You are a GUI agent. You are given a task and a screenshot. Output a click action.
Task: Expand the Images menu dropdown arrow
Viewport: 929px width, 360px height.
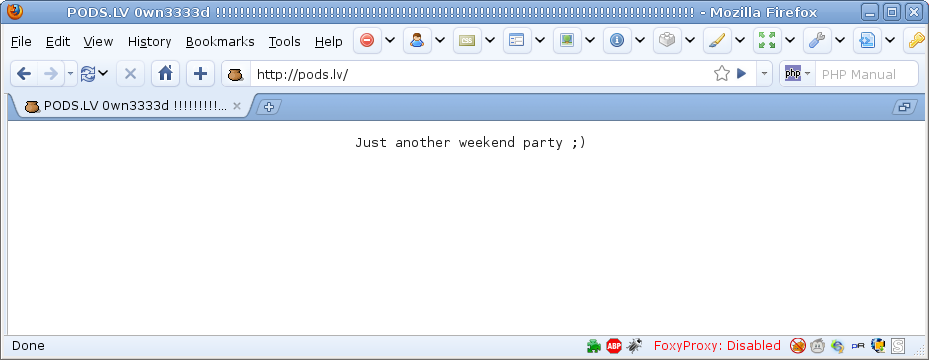click(590, 40)
